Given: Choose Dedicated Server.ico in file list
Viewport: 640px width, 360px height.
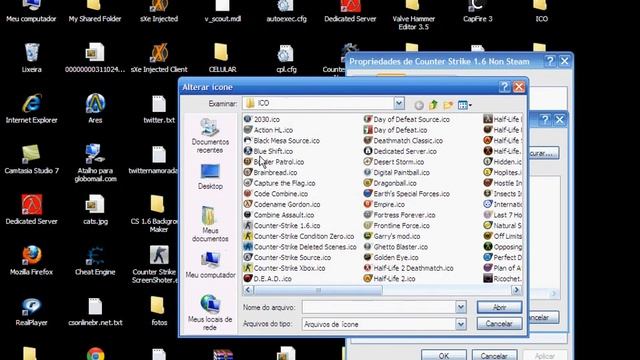Looking at the screenshot, I should [x=400, y=151].
